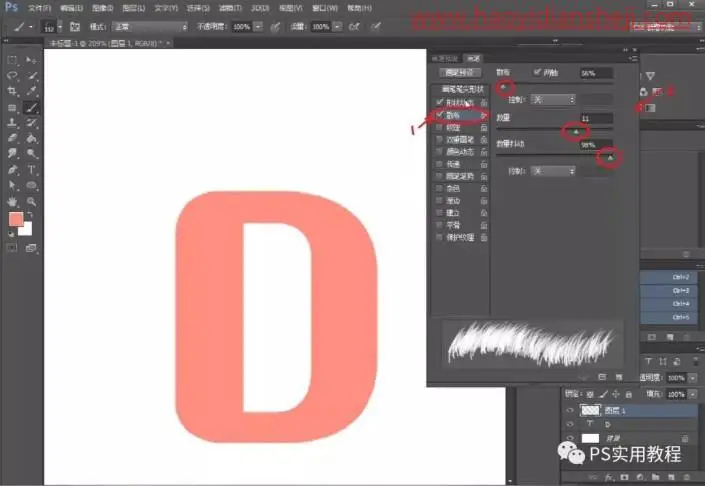
Task: Select the Ellipse shape tool
Action: (31, 185)
